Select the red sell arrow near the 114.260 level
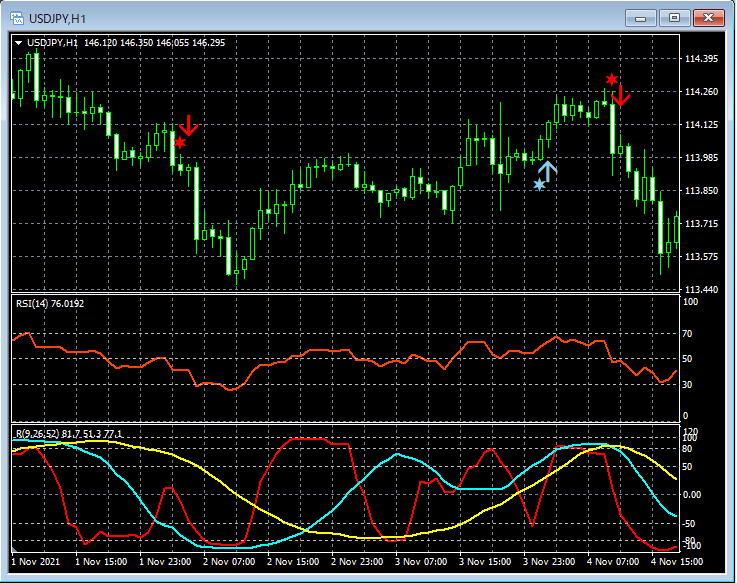 pyautogui.click(x=621, y=95)
